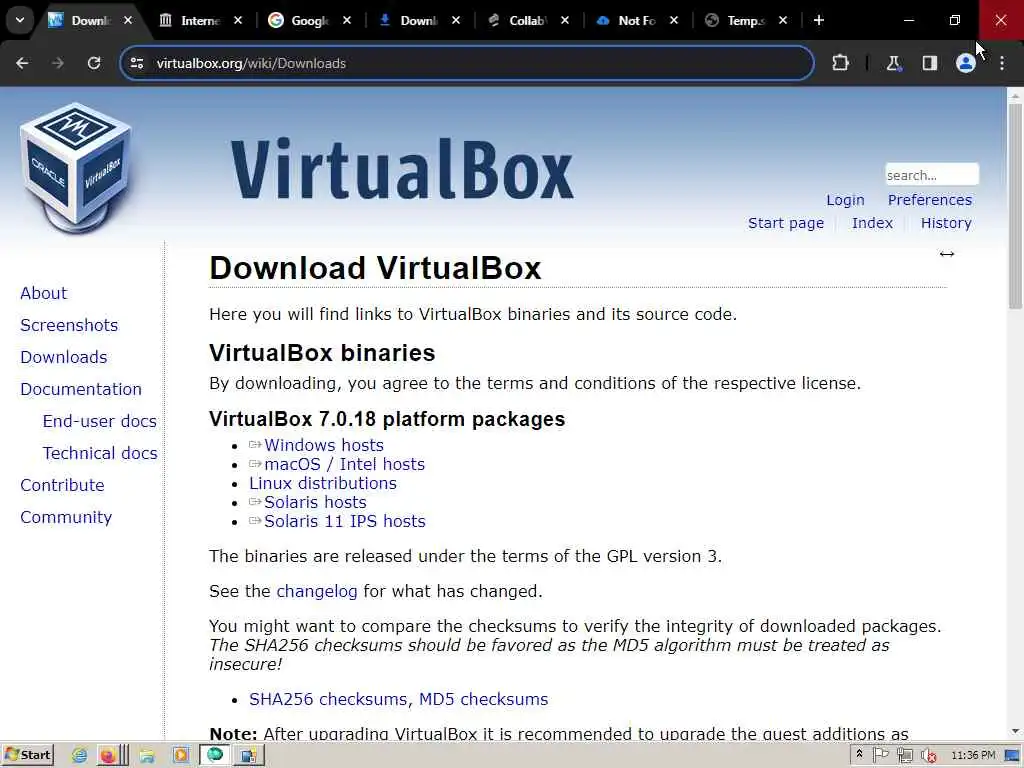
Task: Click the scrollbar down arrow
Action: point(1015,731)
